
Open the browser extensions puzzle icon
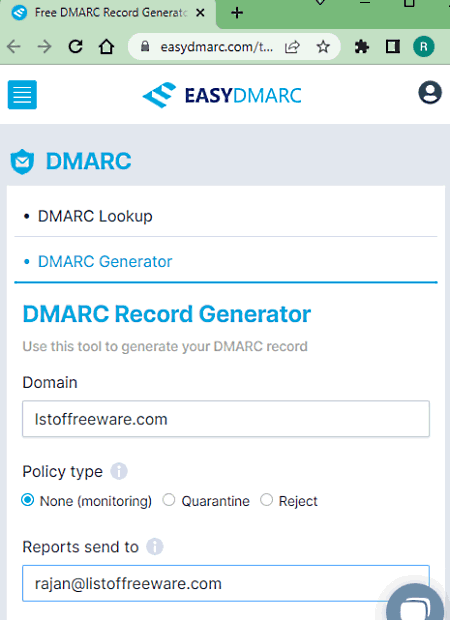(x=361, y=47)
